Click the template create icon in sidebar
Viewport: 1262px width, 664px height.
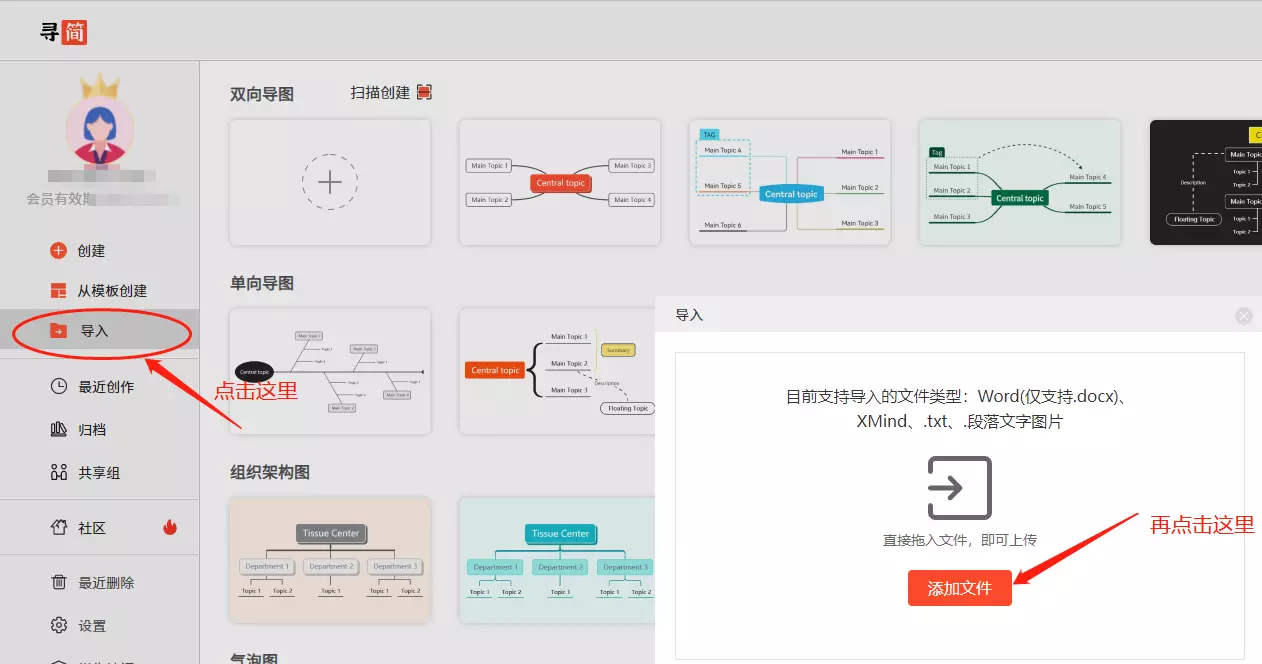click(58, 291)
